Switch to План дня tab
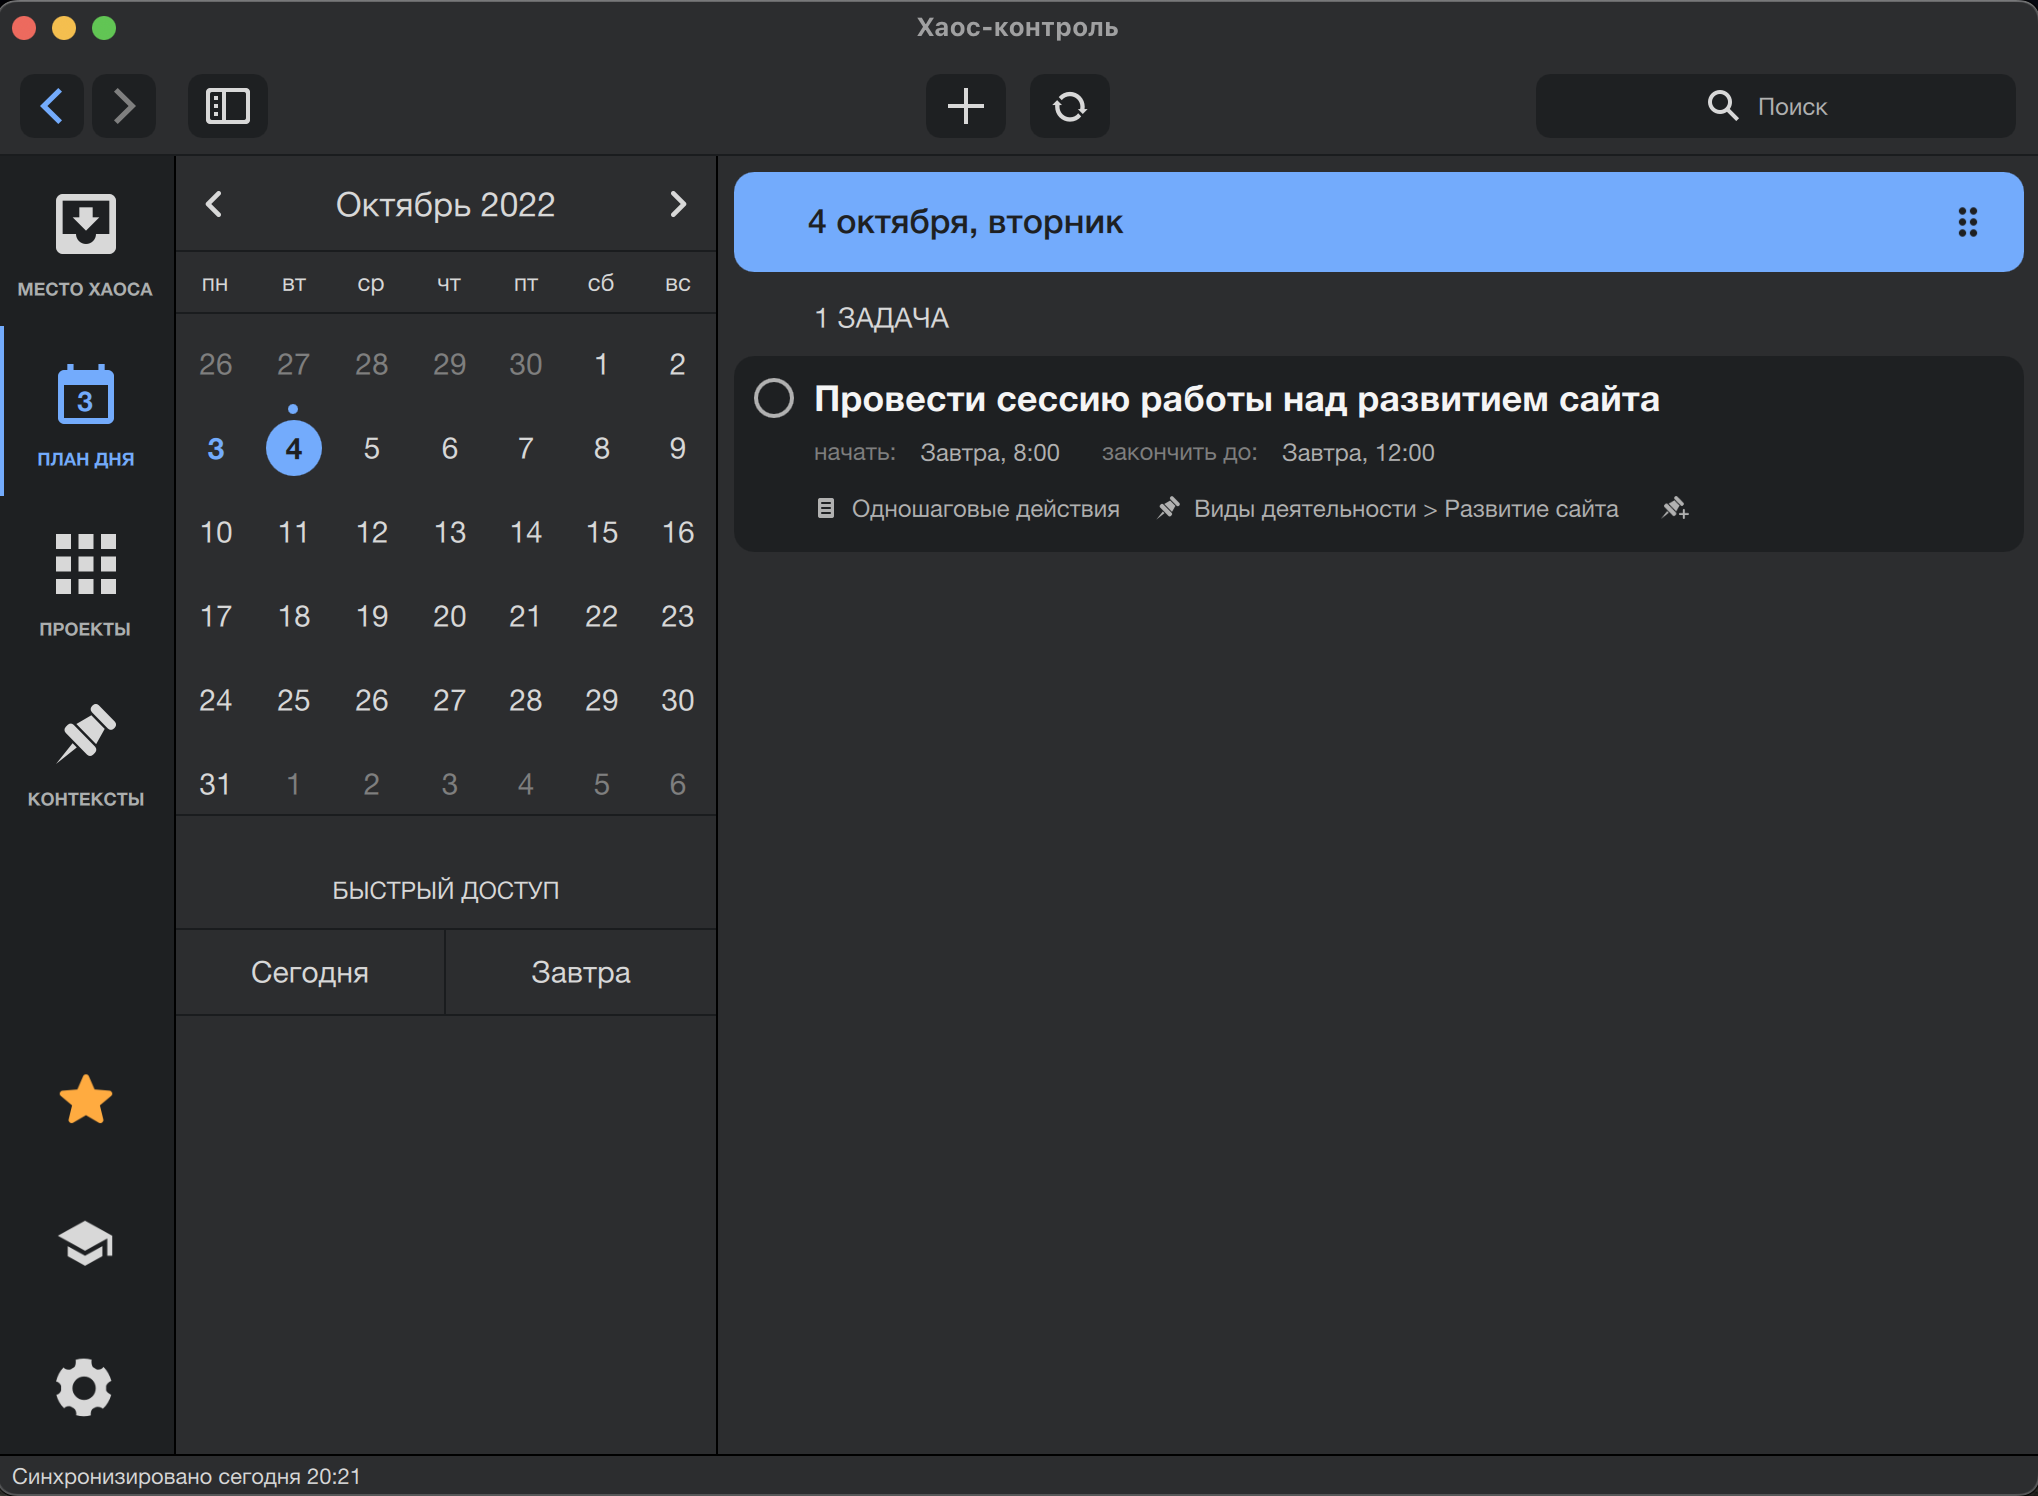 [85, 414]
